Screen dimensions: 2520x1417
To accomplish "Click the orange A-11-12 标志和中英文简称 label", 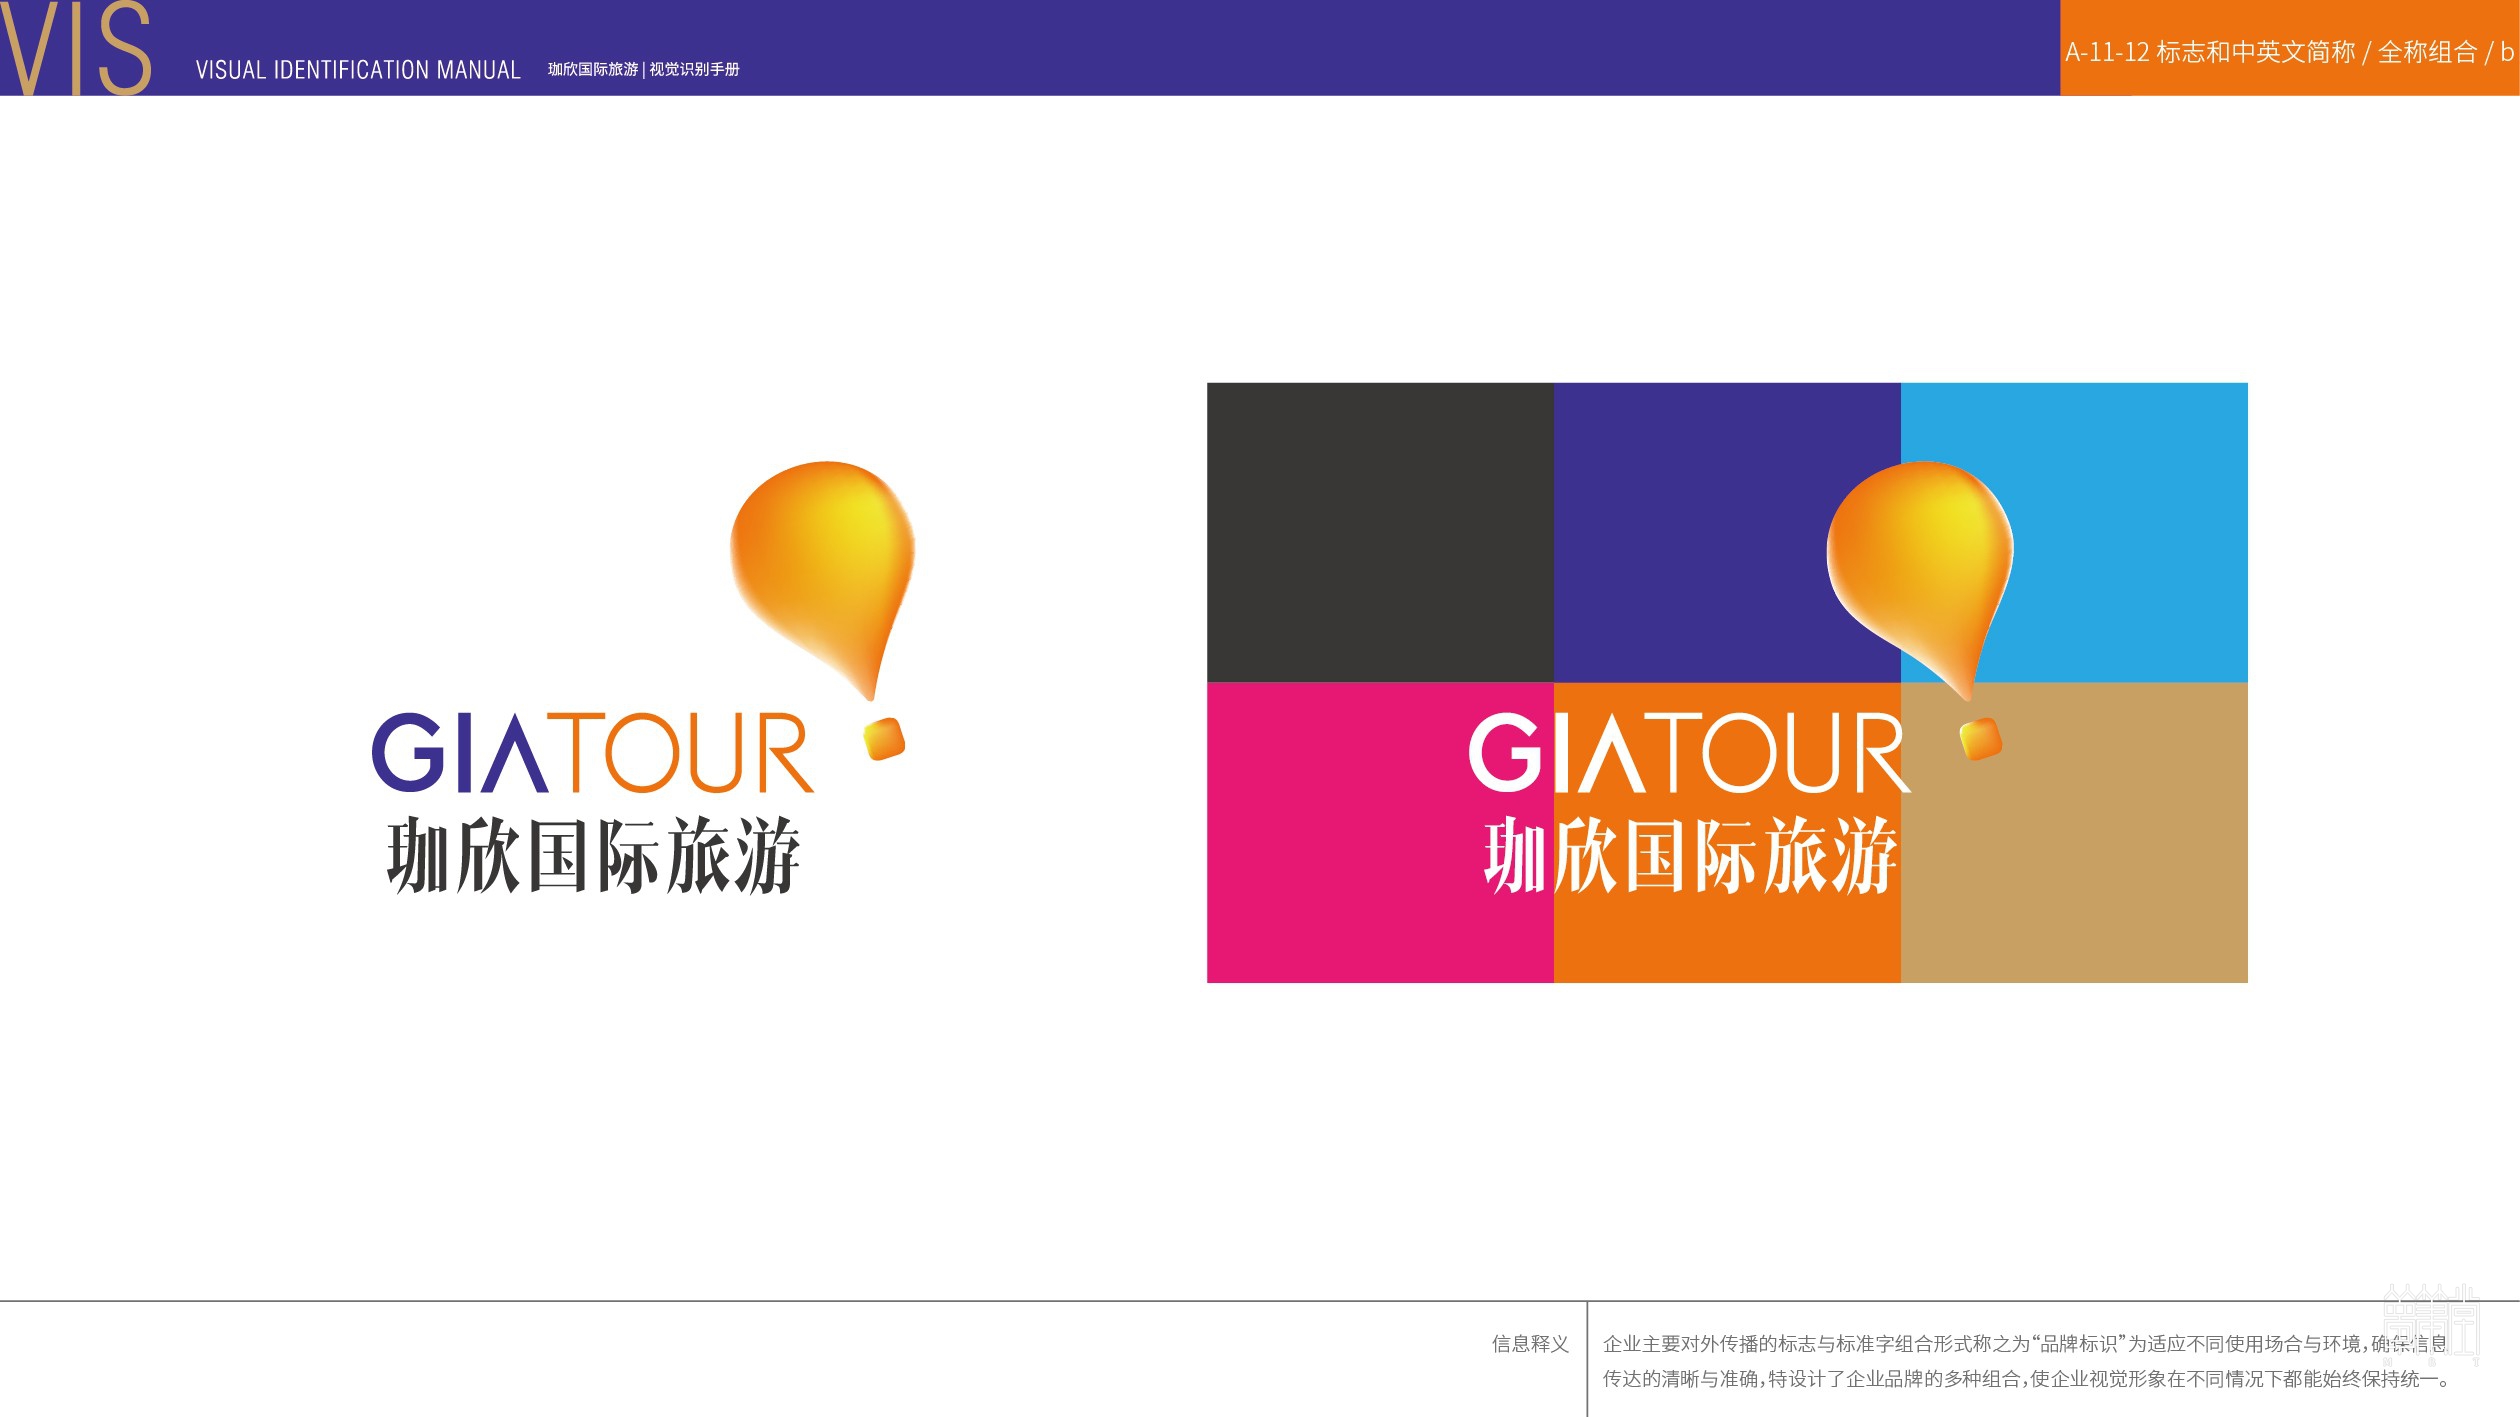I will [x=2289, y=51].
